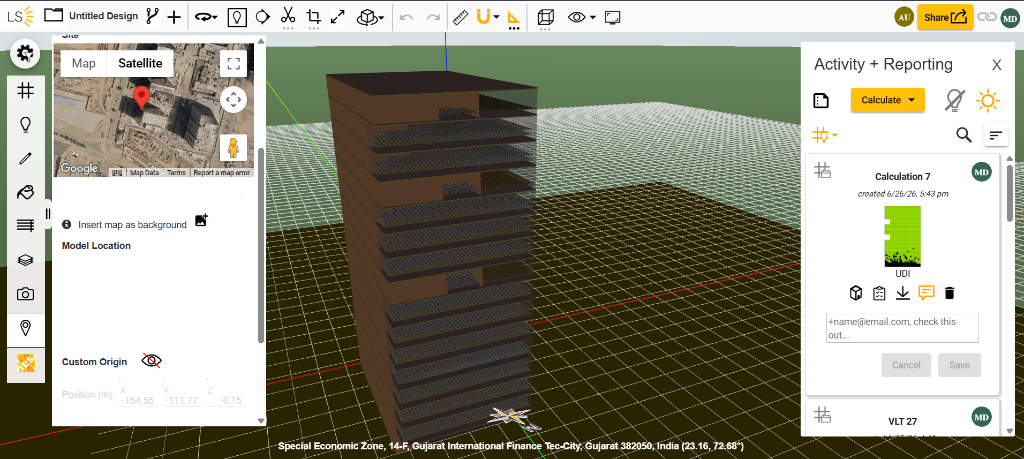Click the Calculation 7 UDI thumbnail

point(903,236)
